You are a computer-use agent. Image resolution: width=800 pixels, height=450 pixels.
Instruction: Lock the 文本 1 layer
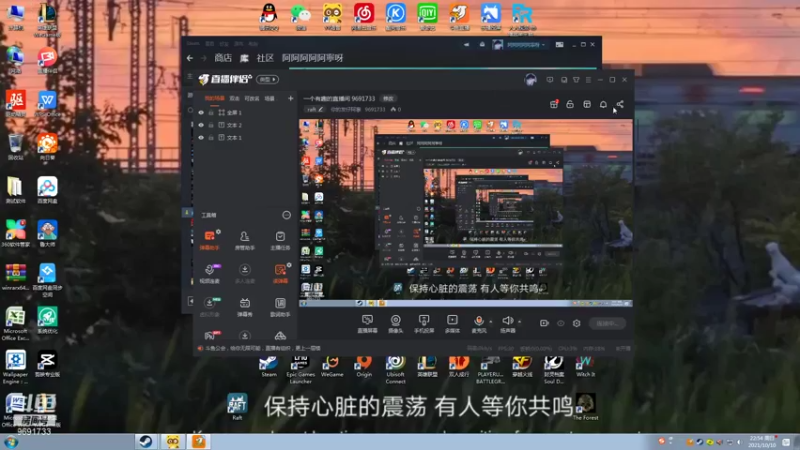(211, 138)
